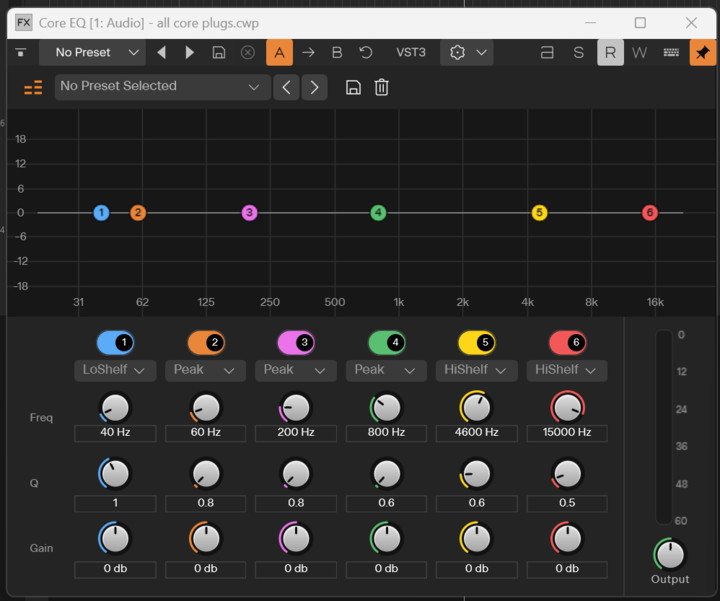Viewport: 720px width, 601px height.
Task: Click band 6 red node on the graph
Action: [650, 213]
